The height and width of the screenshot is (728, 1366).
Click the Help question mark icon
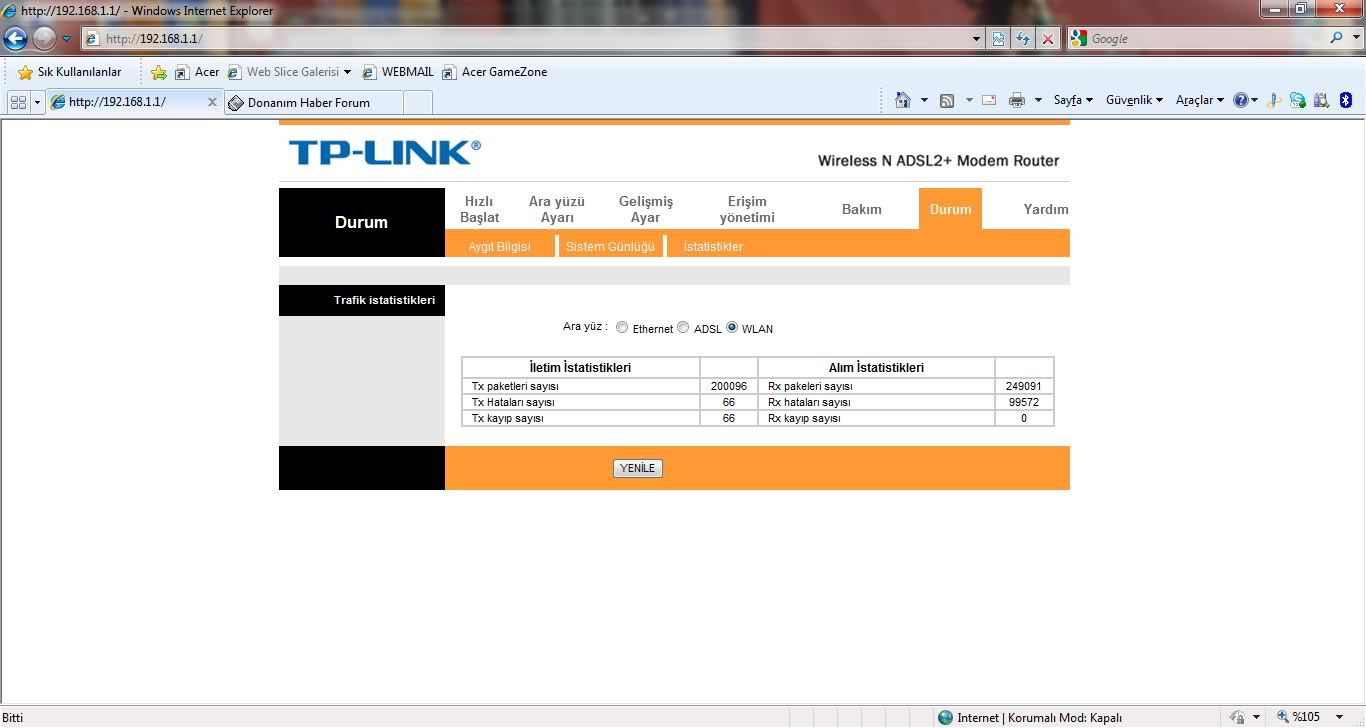click(1241, 100)
